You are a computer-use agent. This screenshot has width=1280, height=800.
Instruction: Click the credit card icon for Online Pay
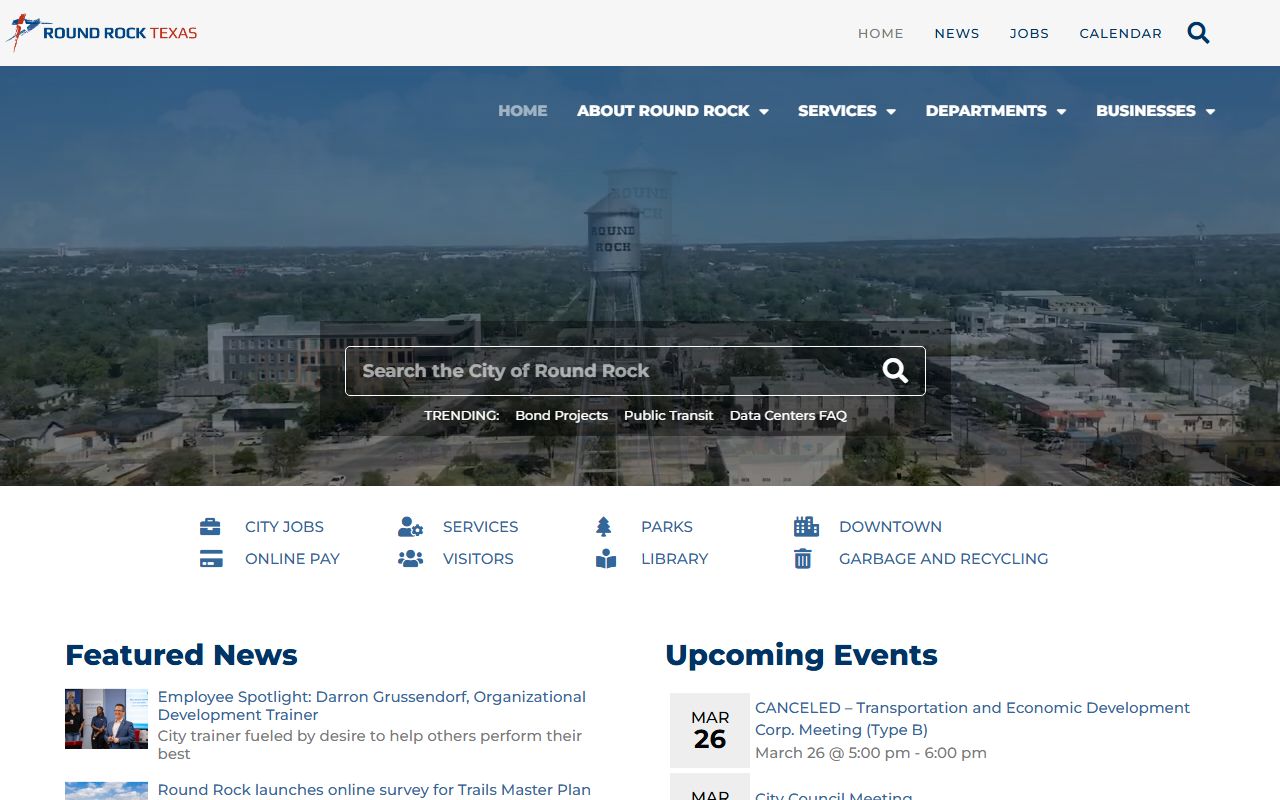[210, 559]
